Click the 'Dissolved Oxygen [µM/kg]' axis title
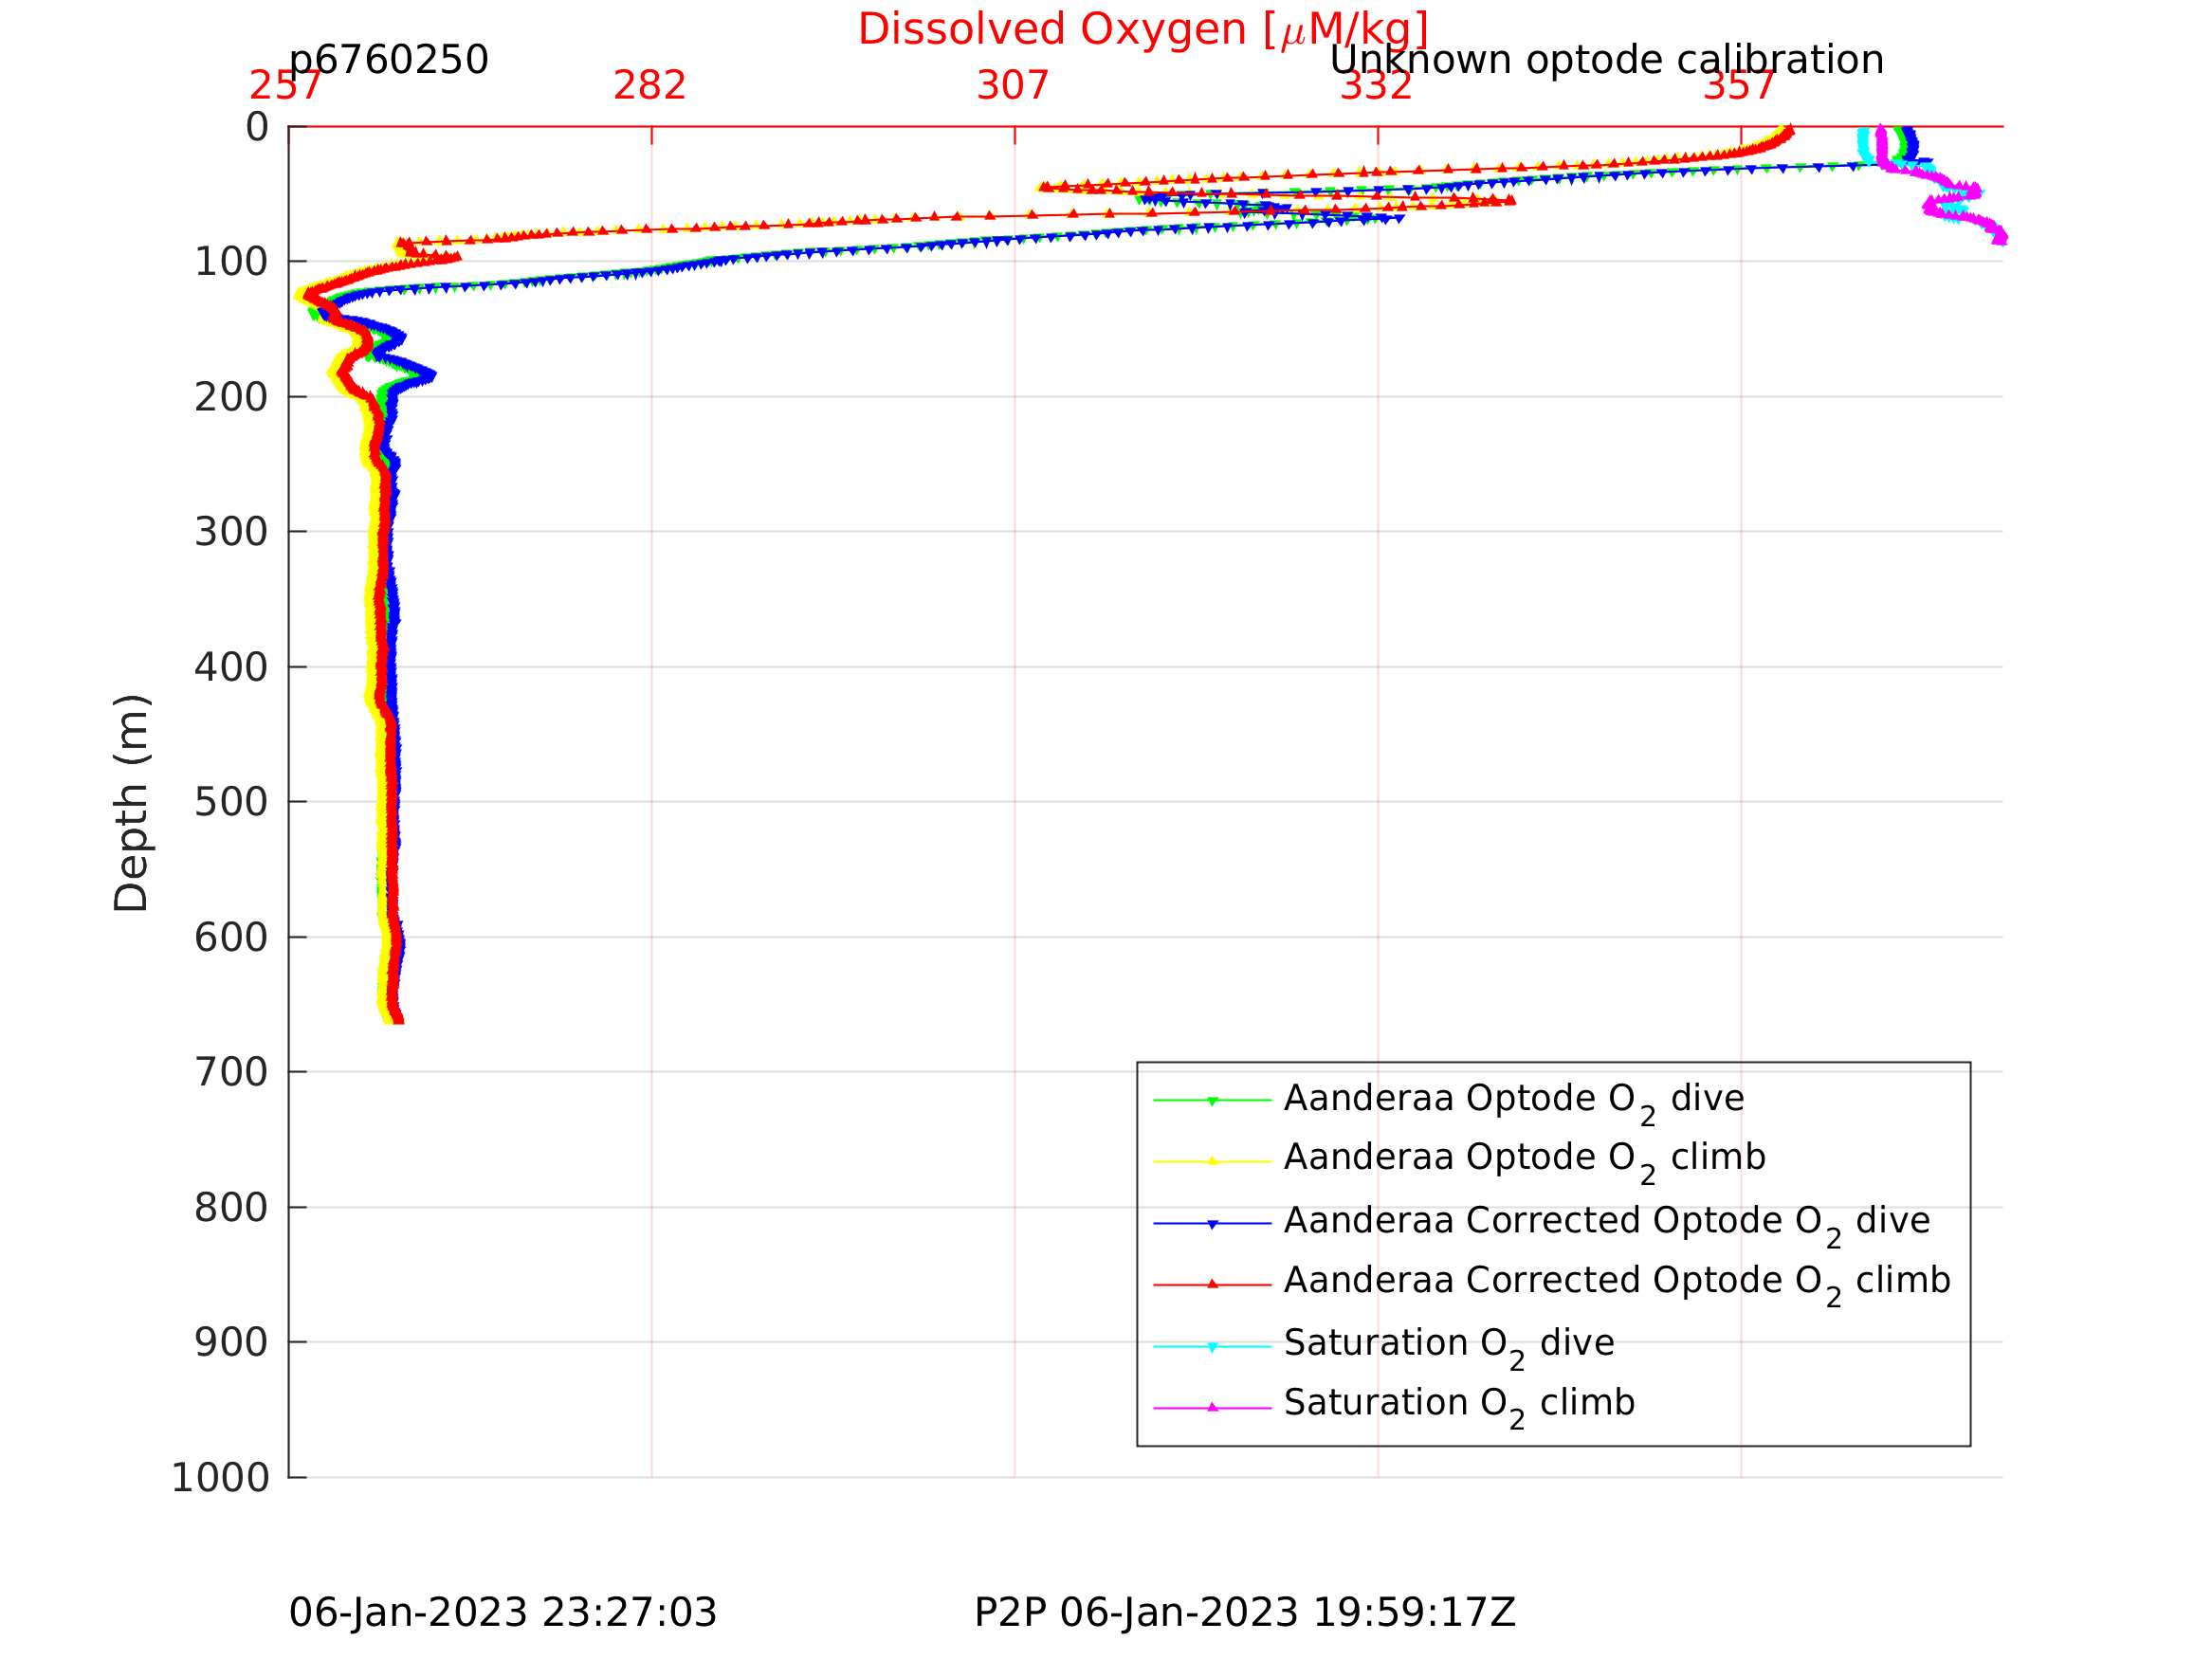The width and height of the screenshot is (2212, 1659). point(1143,30)
